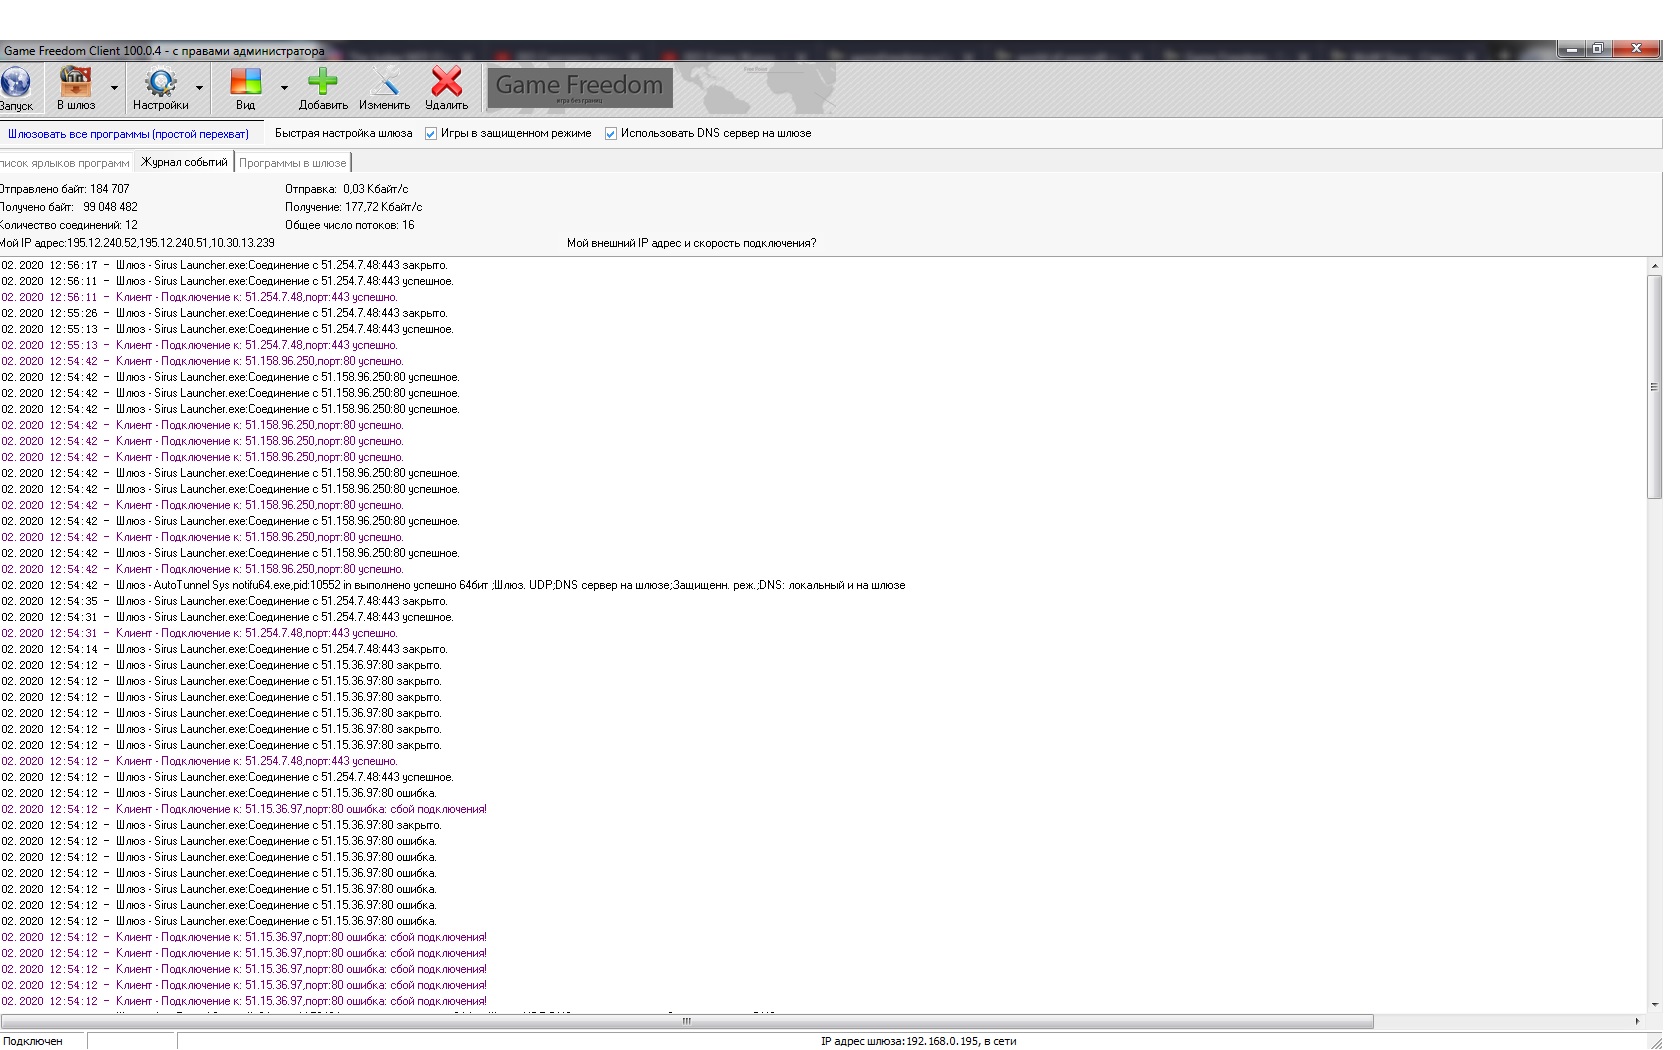Switch to Программы в шлюзе tab

[293, 163]
